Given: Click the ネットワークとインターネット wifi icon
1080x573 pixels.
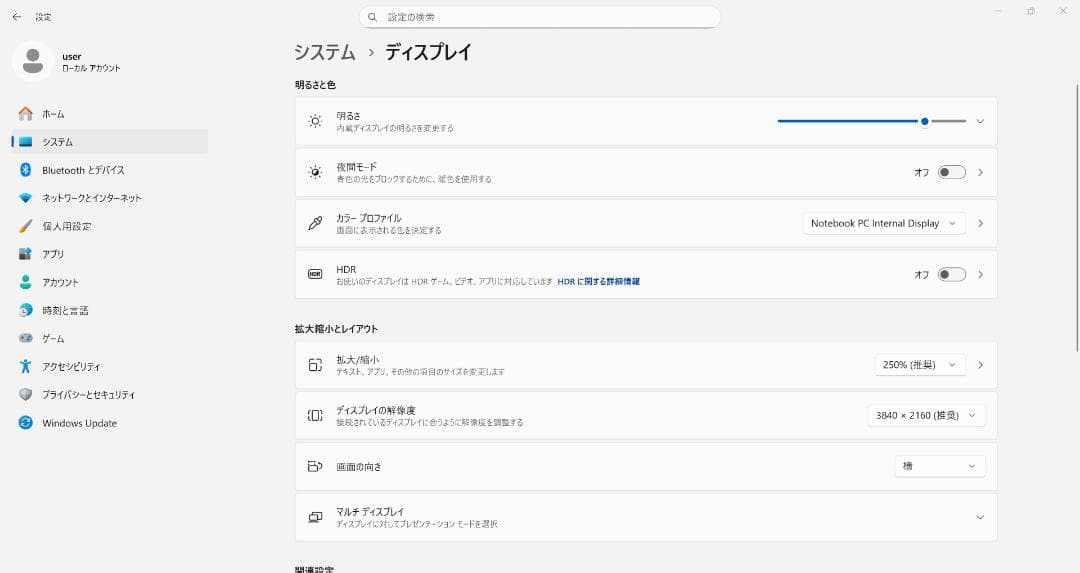Looking at the screenshot, I should [x=26, y=198].
